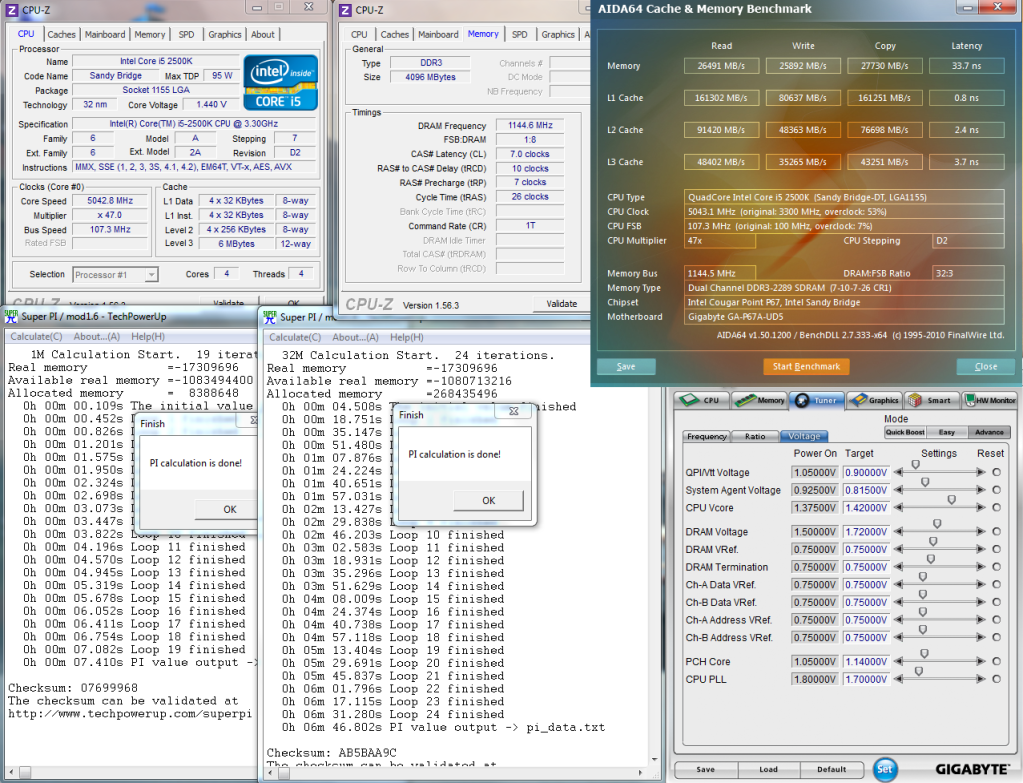1023x783 pixels.
Task: Click Validate in the CPU-Z Timings window
Action: [x=562, y=304]
